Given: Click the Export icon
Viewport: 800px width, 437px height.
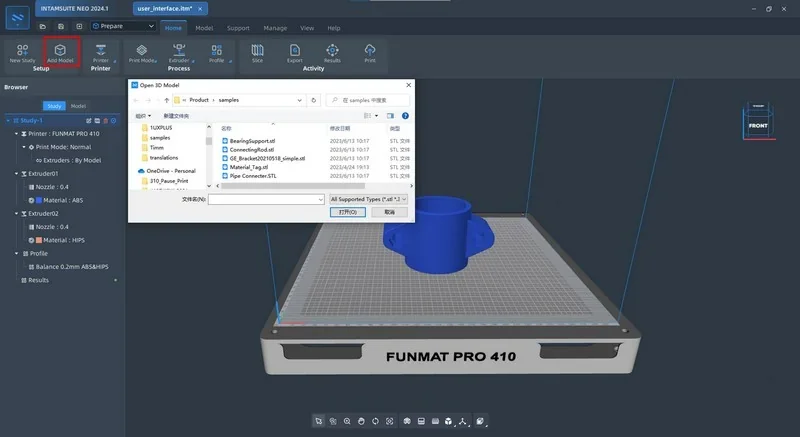Looking at the screenshot, I should (294, 50).
